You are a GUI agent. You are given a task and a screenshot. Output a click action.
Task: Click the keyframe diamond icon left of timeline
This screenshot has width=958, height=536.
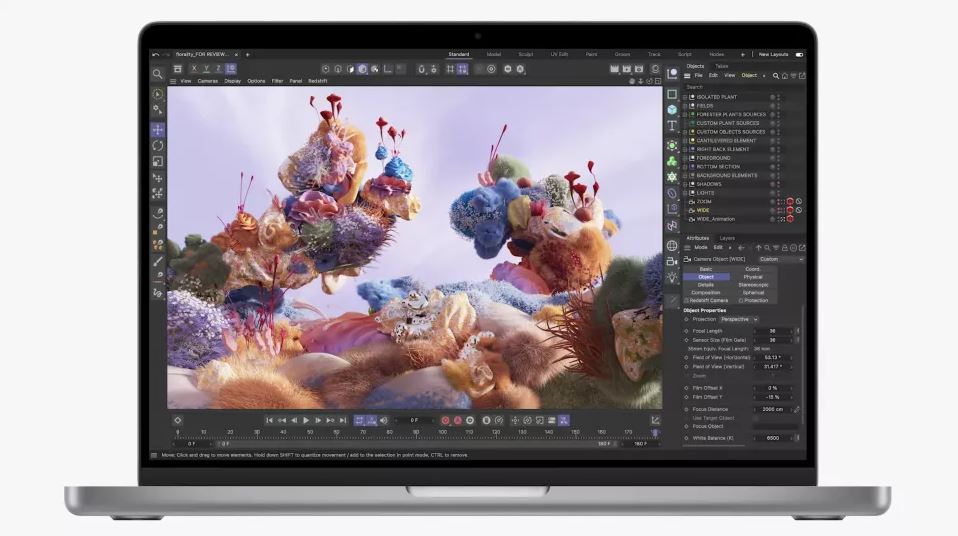178,420
